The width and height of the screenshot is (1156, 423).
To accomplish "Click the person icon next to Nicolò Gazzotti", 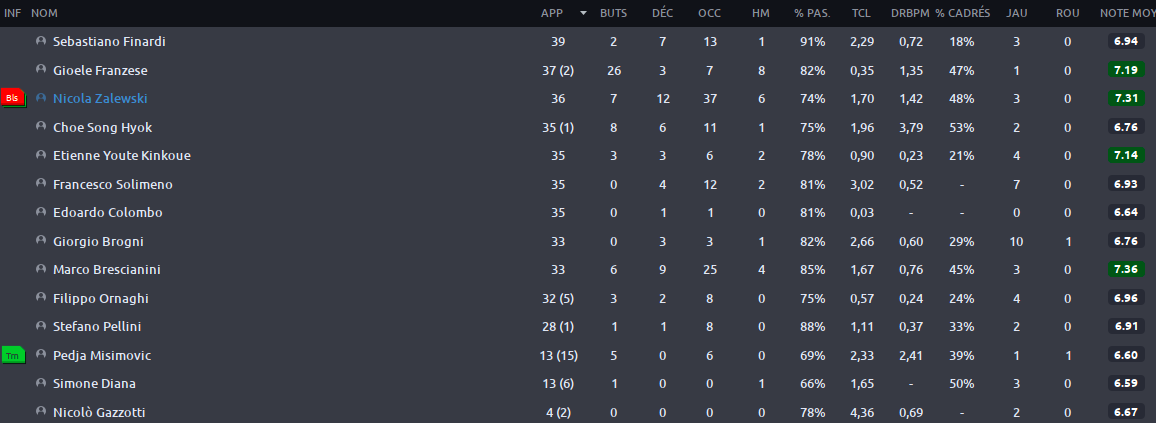I will coord(41,412).
